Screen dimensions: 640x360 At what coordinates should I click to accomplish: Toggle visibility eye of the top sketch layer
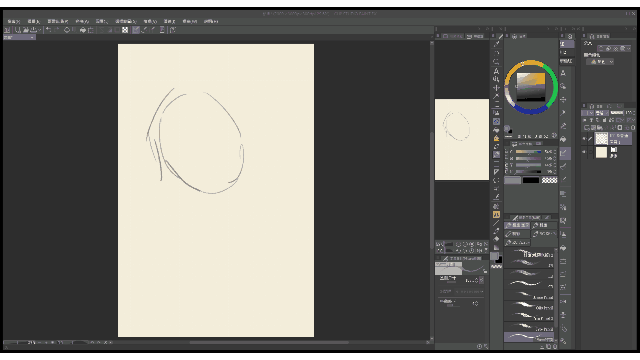(x=584, y=139)
